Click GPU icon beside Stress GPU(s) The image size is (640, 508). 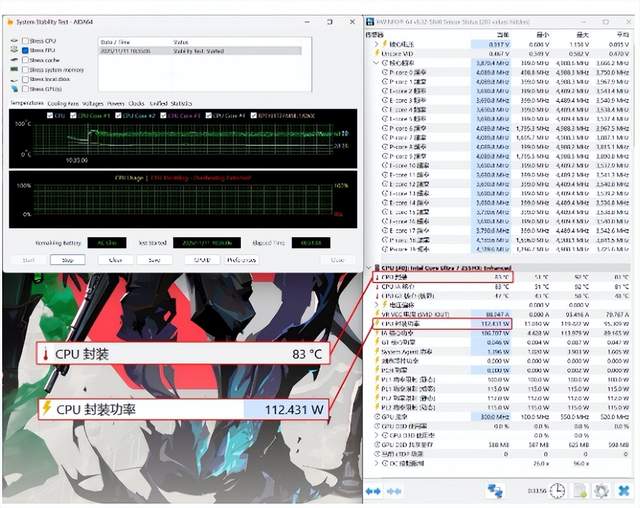tap(14, 89)
